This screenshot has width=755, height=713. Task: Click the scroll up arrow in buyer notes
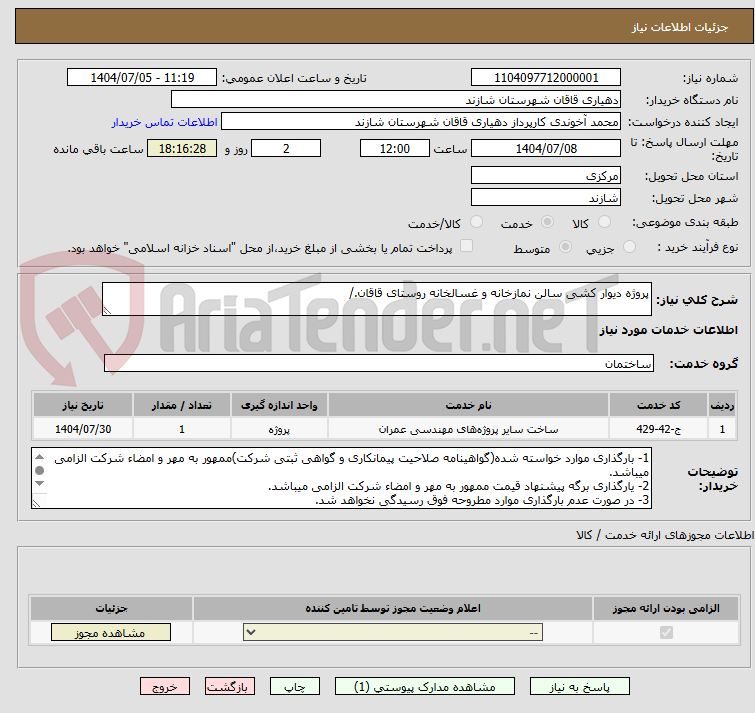click(40, 457)
